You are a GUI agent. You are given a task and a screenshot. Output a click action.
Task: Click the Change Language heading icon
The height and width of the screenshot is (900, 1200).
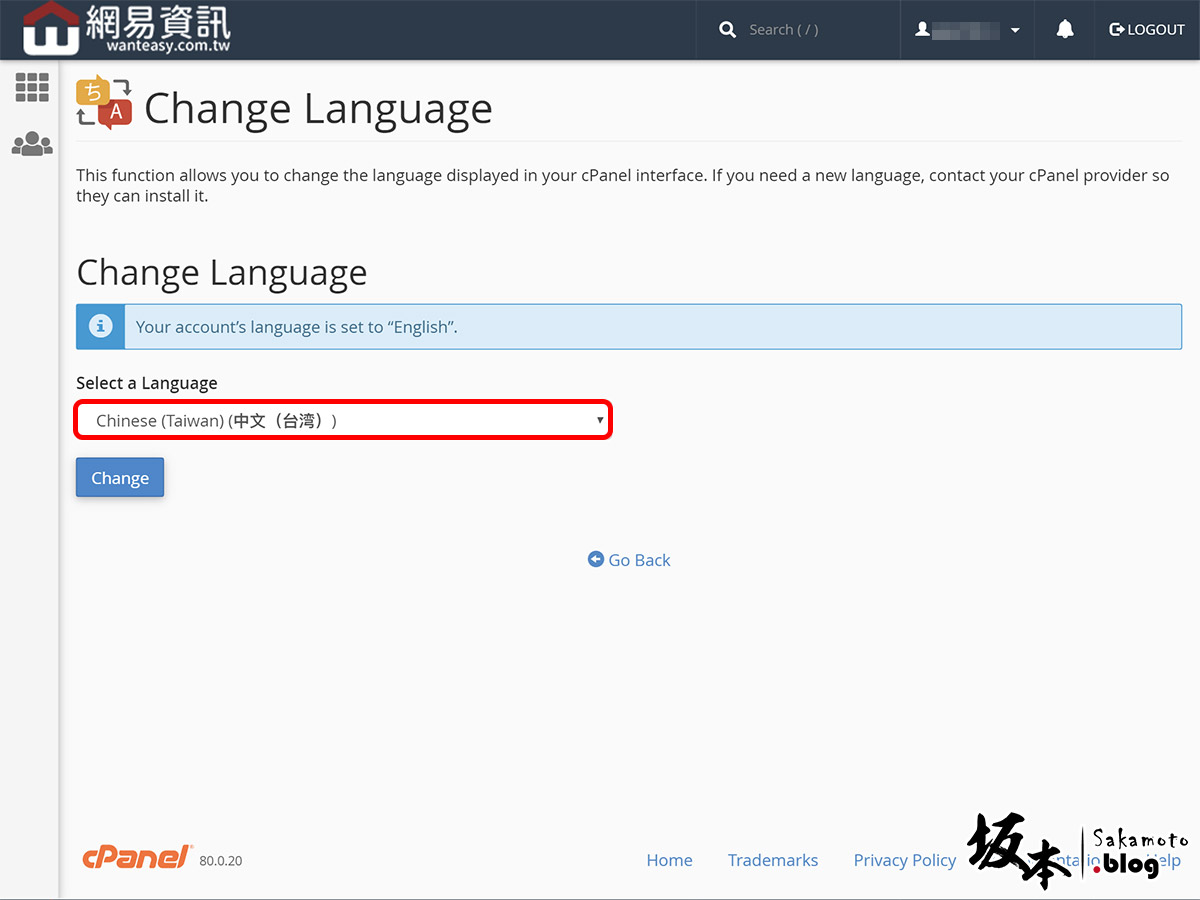(104, 103)
